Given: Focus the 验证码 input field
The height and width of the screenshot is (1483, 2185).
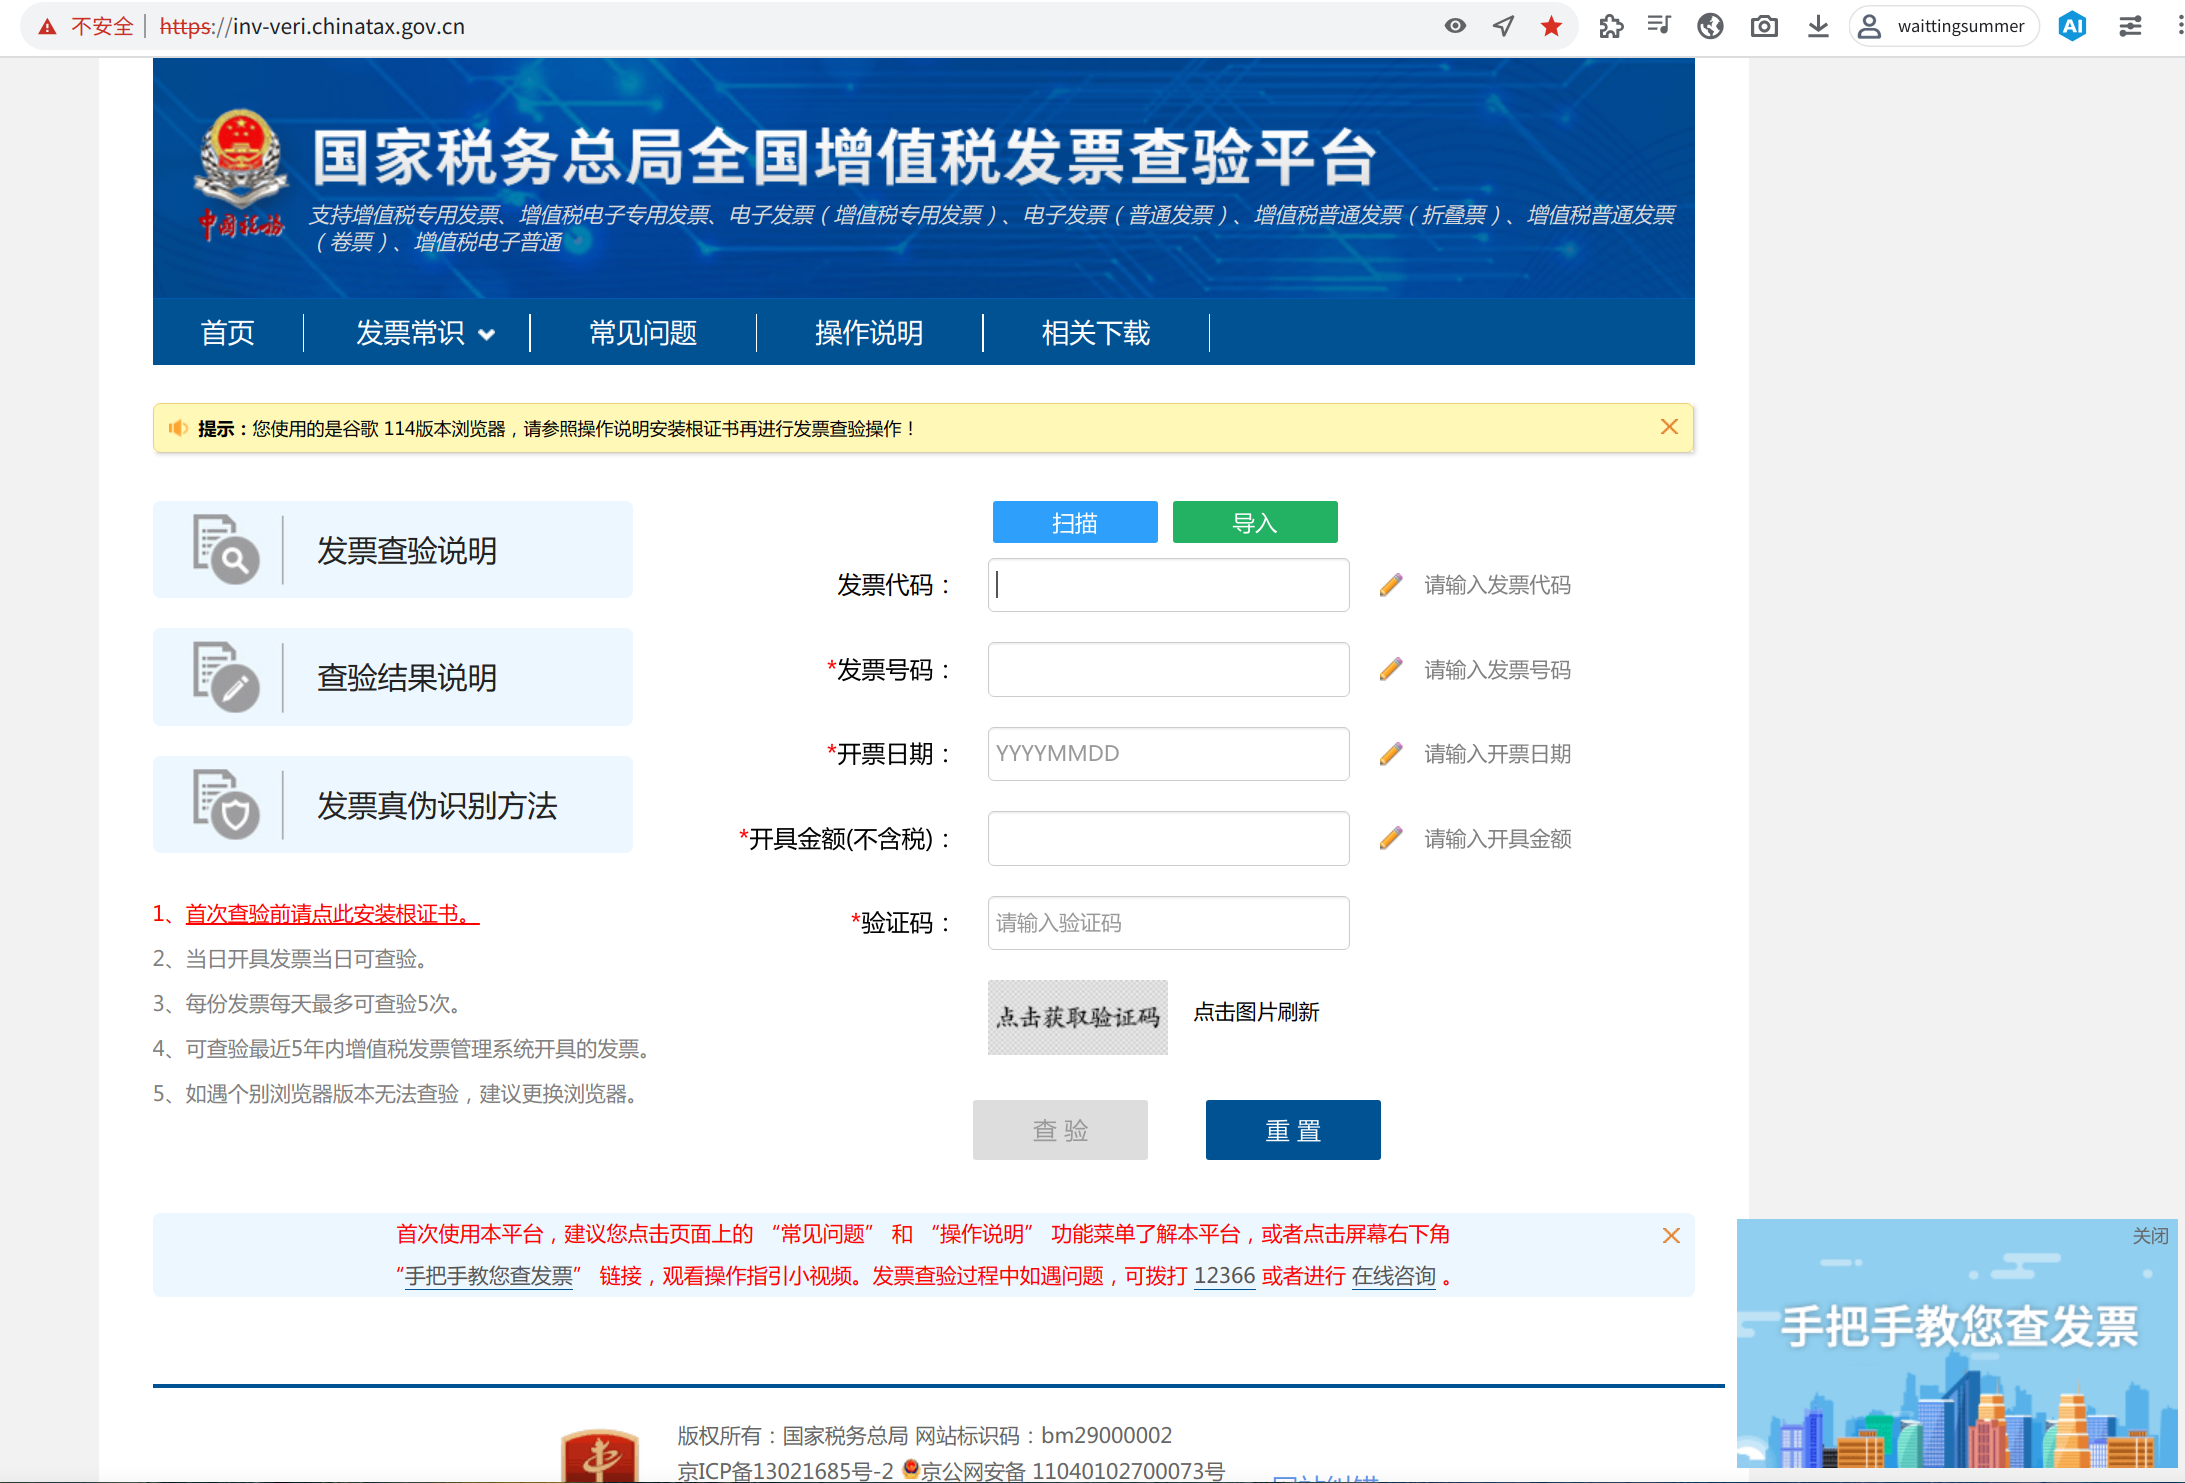Looking at the screenshot, I should point(1168,923).
